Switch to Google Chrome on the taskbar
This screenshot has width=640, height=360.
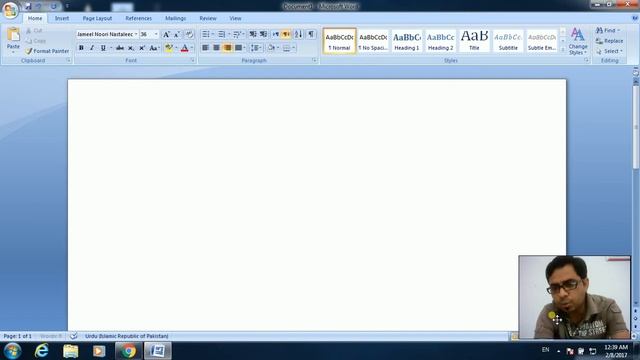(128, 351)
